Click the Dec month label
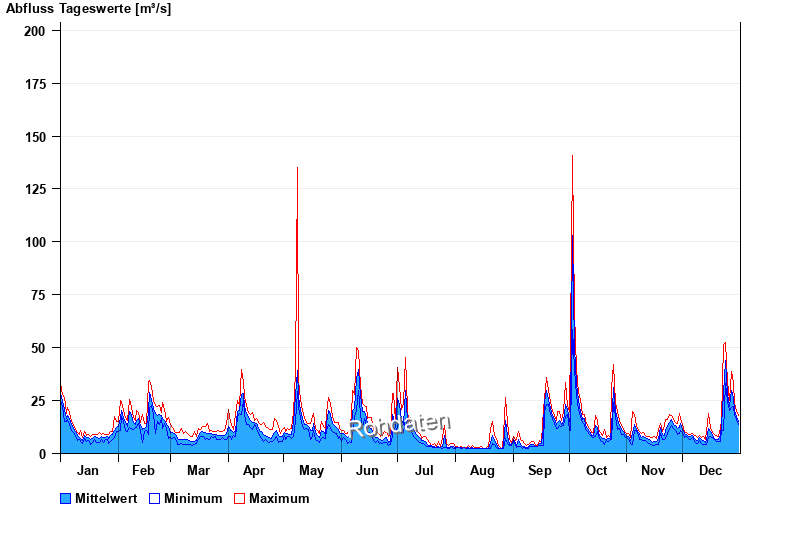The width and height of the screenshot is (800, 550). (x=710, y=471)
